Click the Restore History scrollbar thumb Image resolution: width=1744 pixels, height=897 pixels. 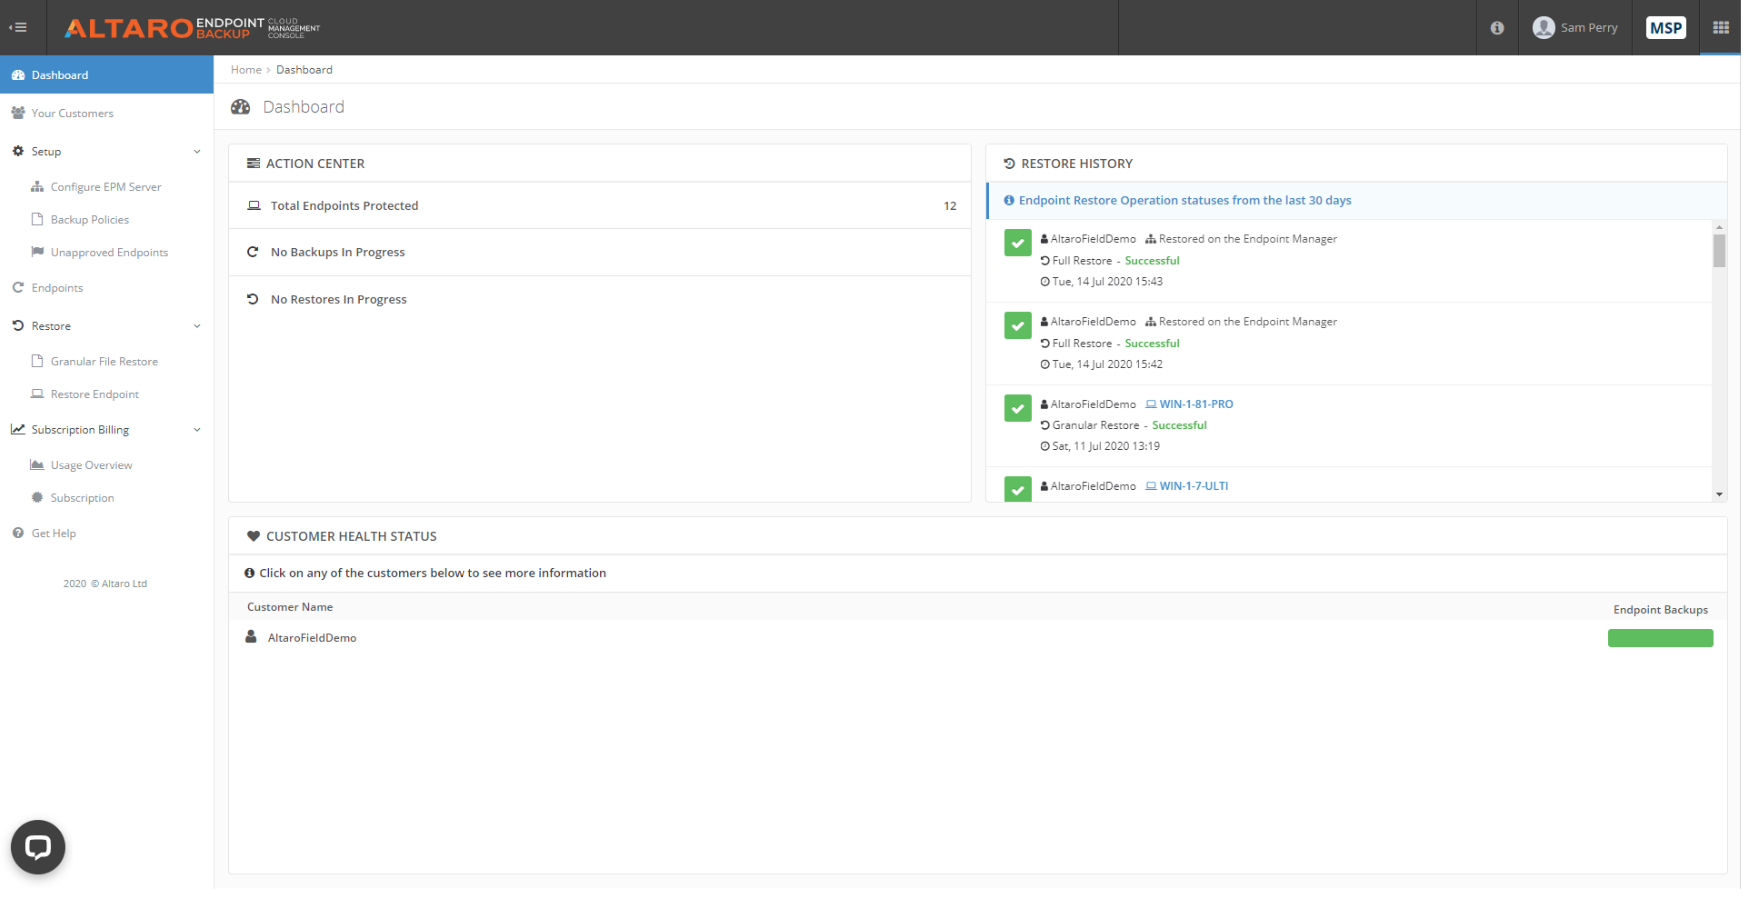click(1719, 250)
